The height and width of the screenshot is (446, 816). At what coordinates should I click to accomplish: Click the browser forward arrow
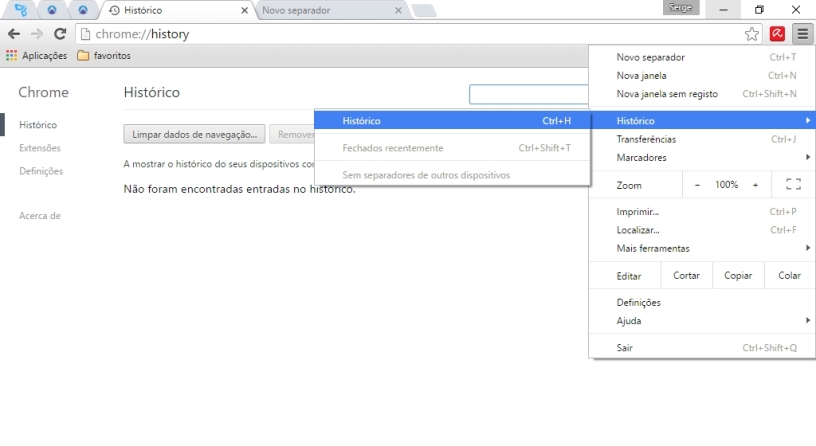[36, 34]
